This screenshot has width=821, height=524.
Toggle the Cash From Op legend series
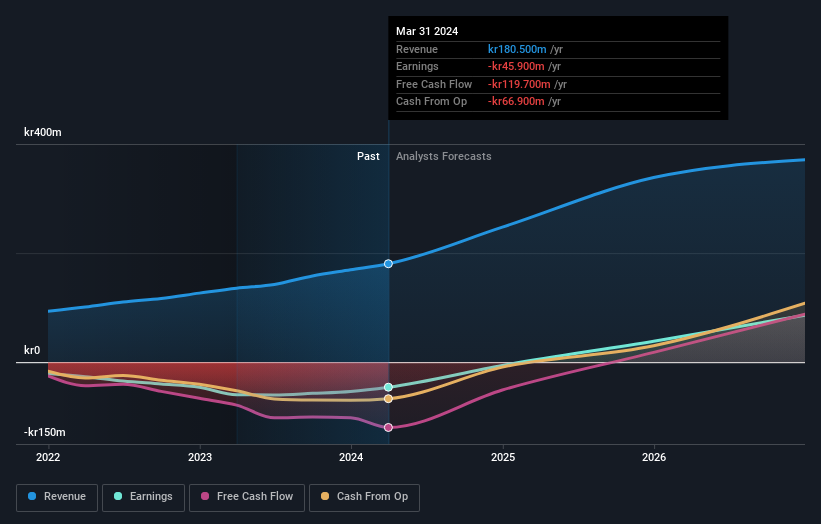pyautogui.click(x=364, y=497)
